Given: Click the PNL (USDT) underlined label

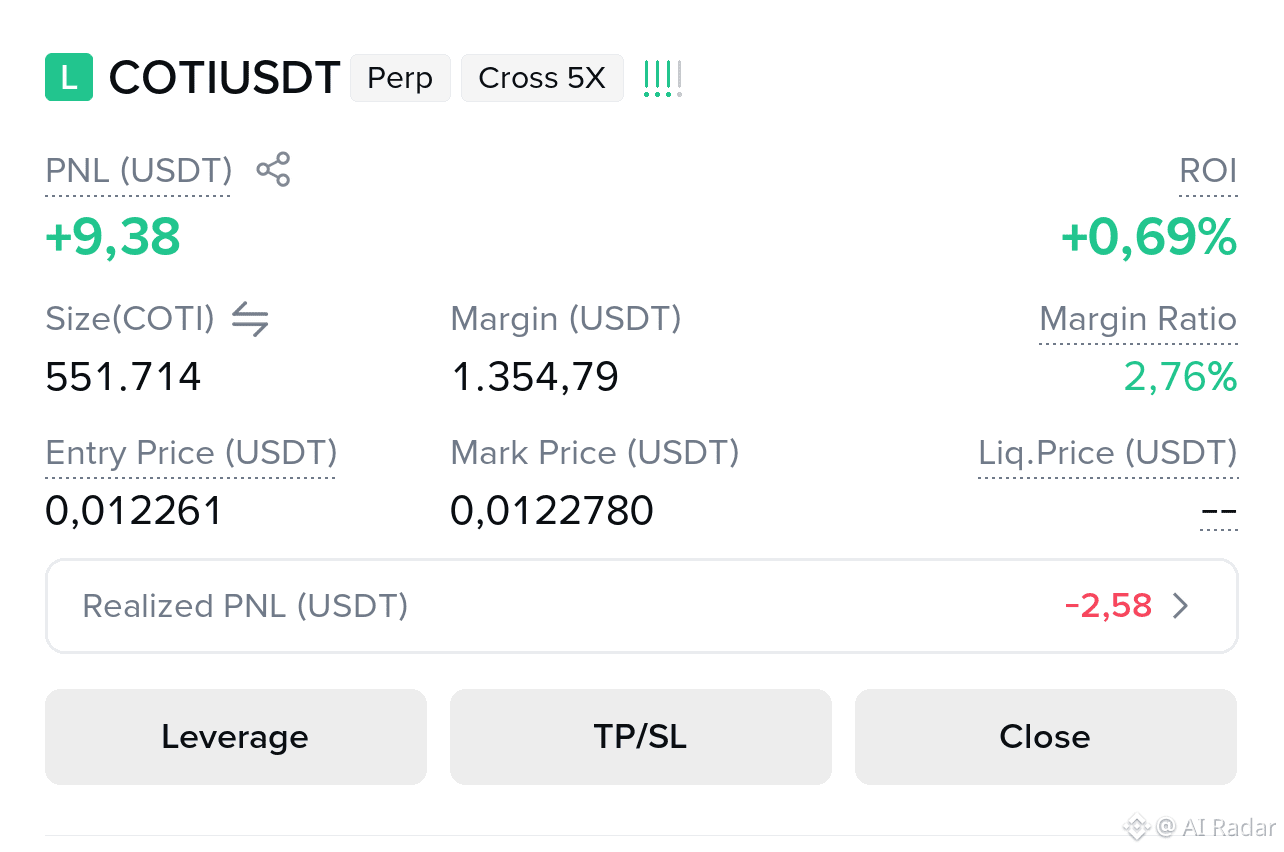Looking at the screenshot, I should click(x=139, y=171).
